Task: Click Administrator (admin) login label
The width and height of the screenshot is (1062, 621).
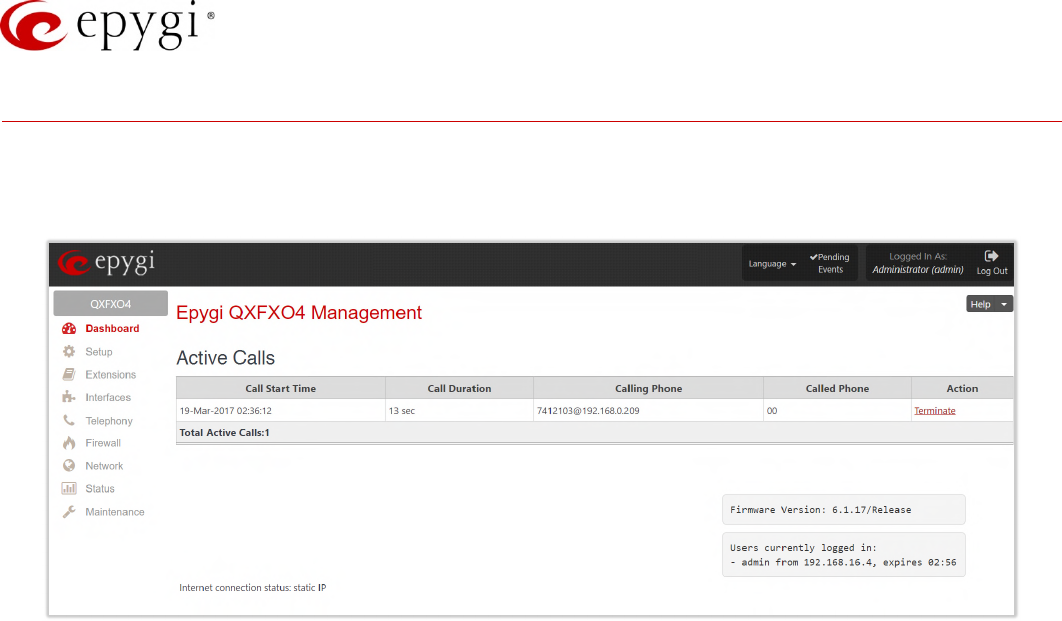Action: point(918,270)
